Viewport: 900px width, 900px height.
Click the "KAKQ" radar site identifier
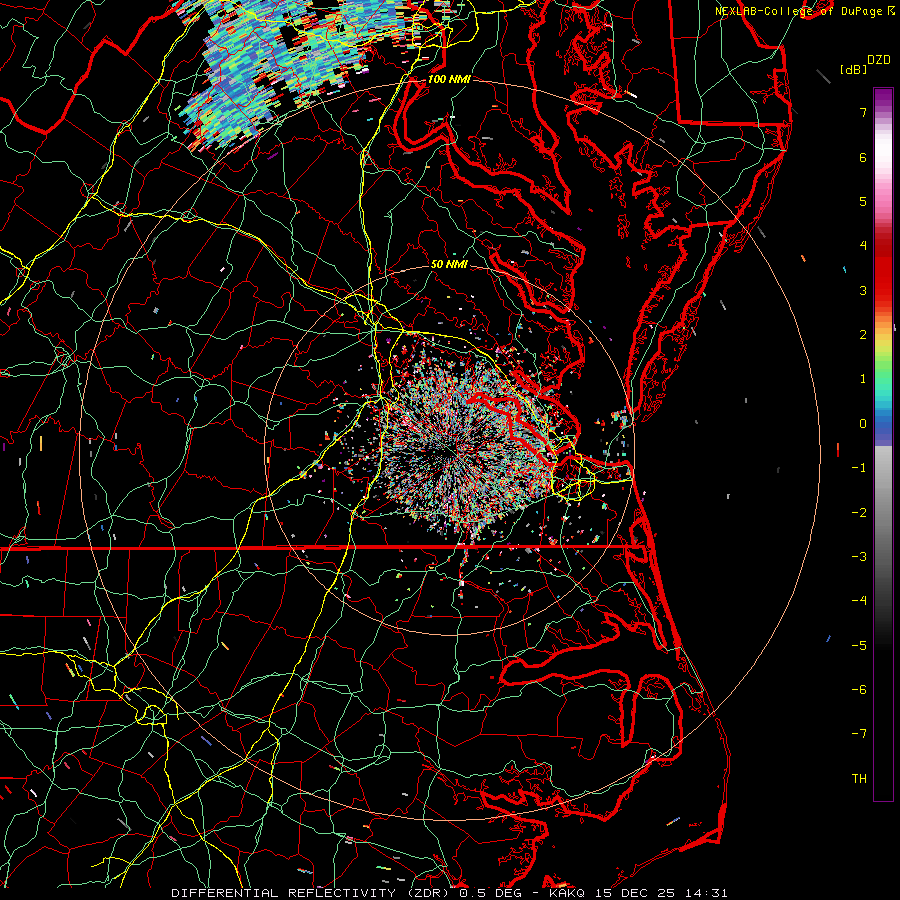coord(567,893)
